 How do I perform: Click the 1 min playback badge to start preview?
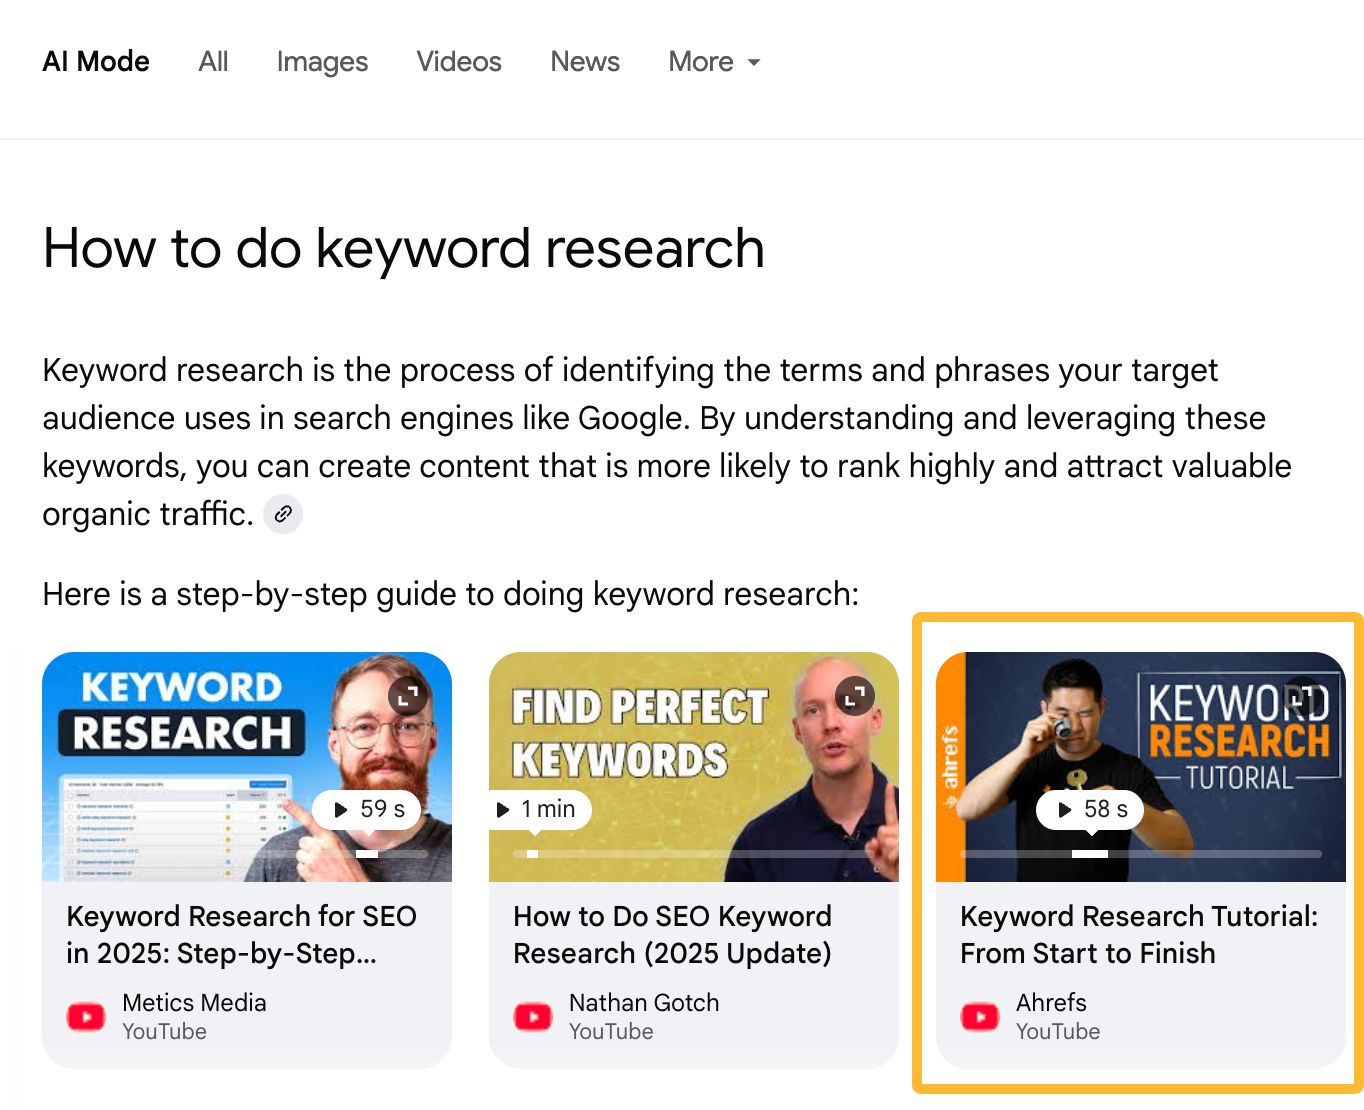click(x=537, y=810)
